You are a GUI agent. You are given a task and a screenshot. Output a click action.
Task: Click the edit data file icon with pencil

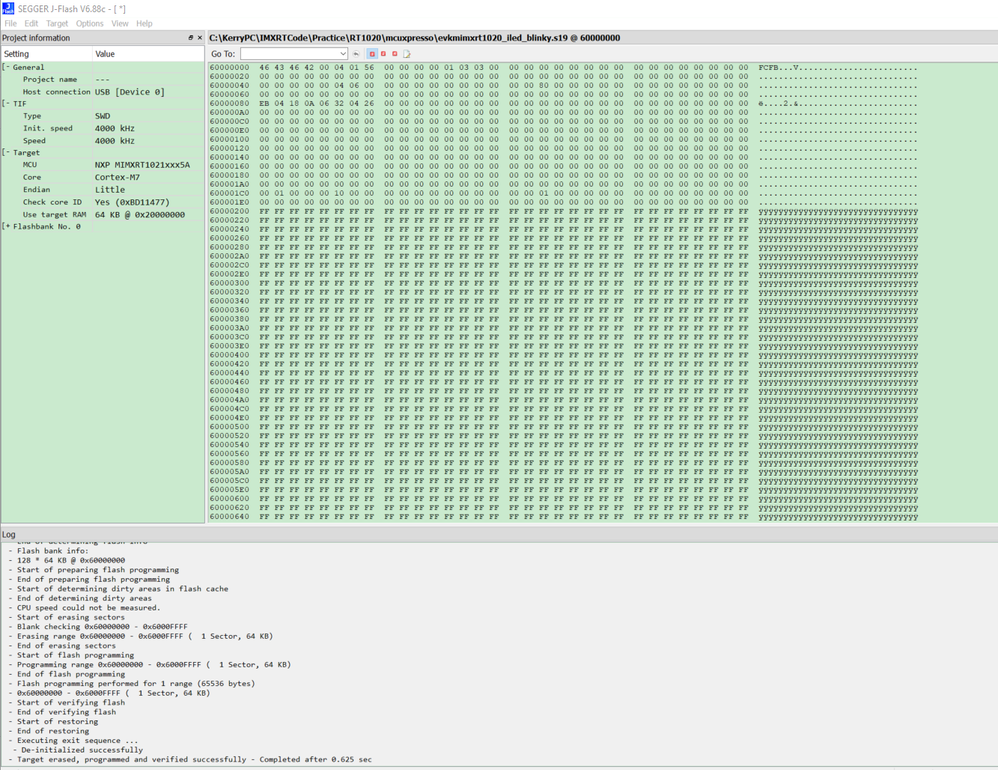[x=406, y=53]
